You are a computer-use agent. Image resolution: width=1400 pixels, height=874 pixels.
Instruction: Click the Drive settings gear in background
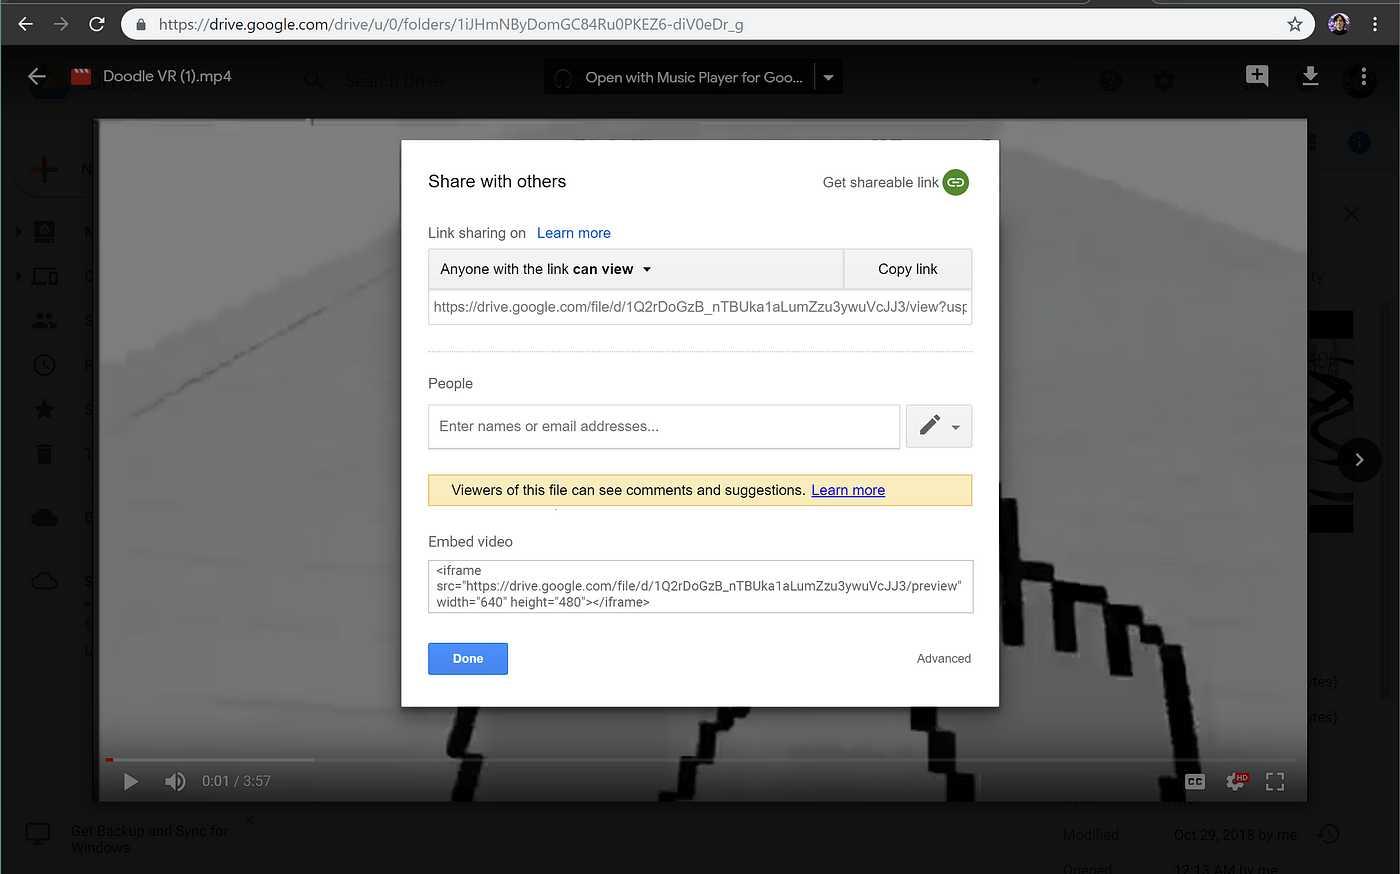[x=1164, y=81]
